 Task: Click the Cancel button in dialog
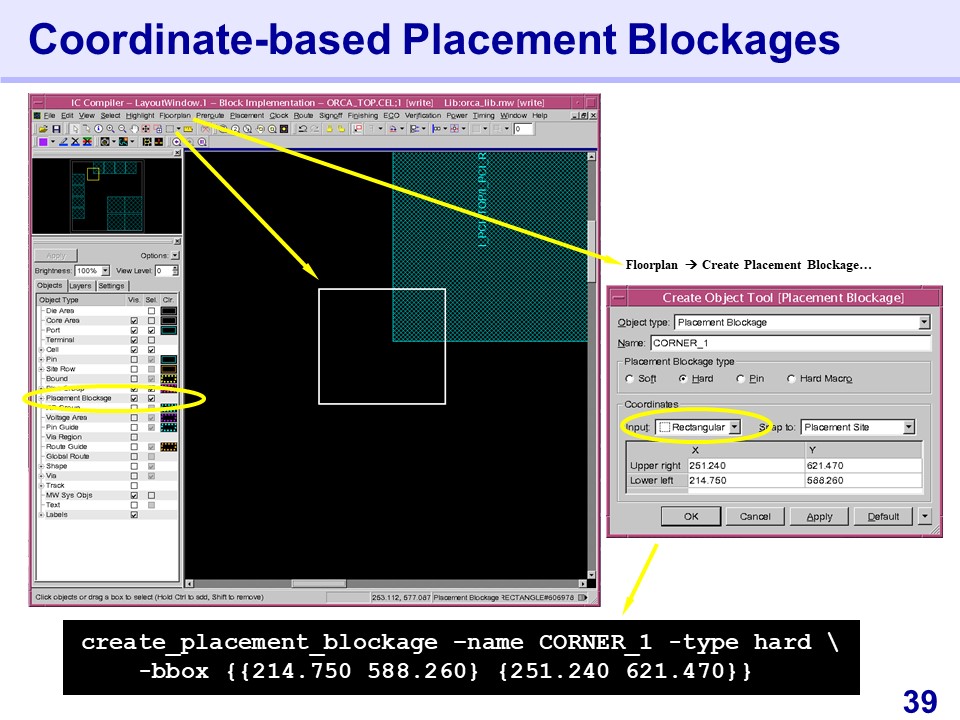click(755, 517)
